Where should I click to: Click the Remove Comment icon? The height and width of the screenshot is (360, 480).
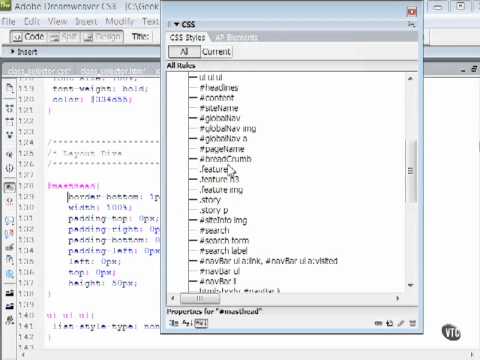coord(10,233)
